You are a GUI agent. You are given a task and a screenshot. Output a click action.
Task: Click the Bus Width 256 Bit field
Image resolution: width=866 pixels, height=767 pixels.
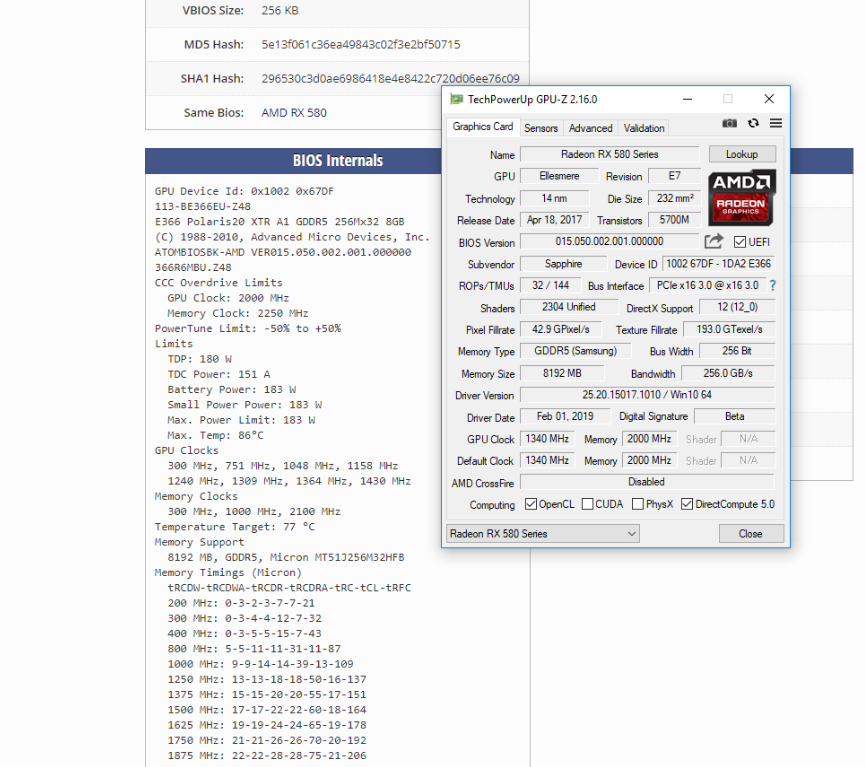coord(737,351)
